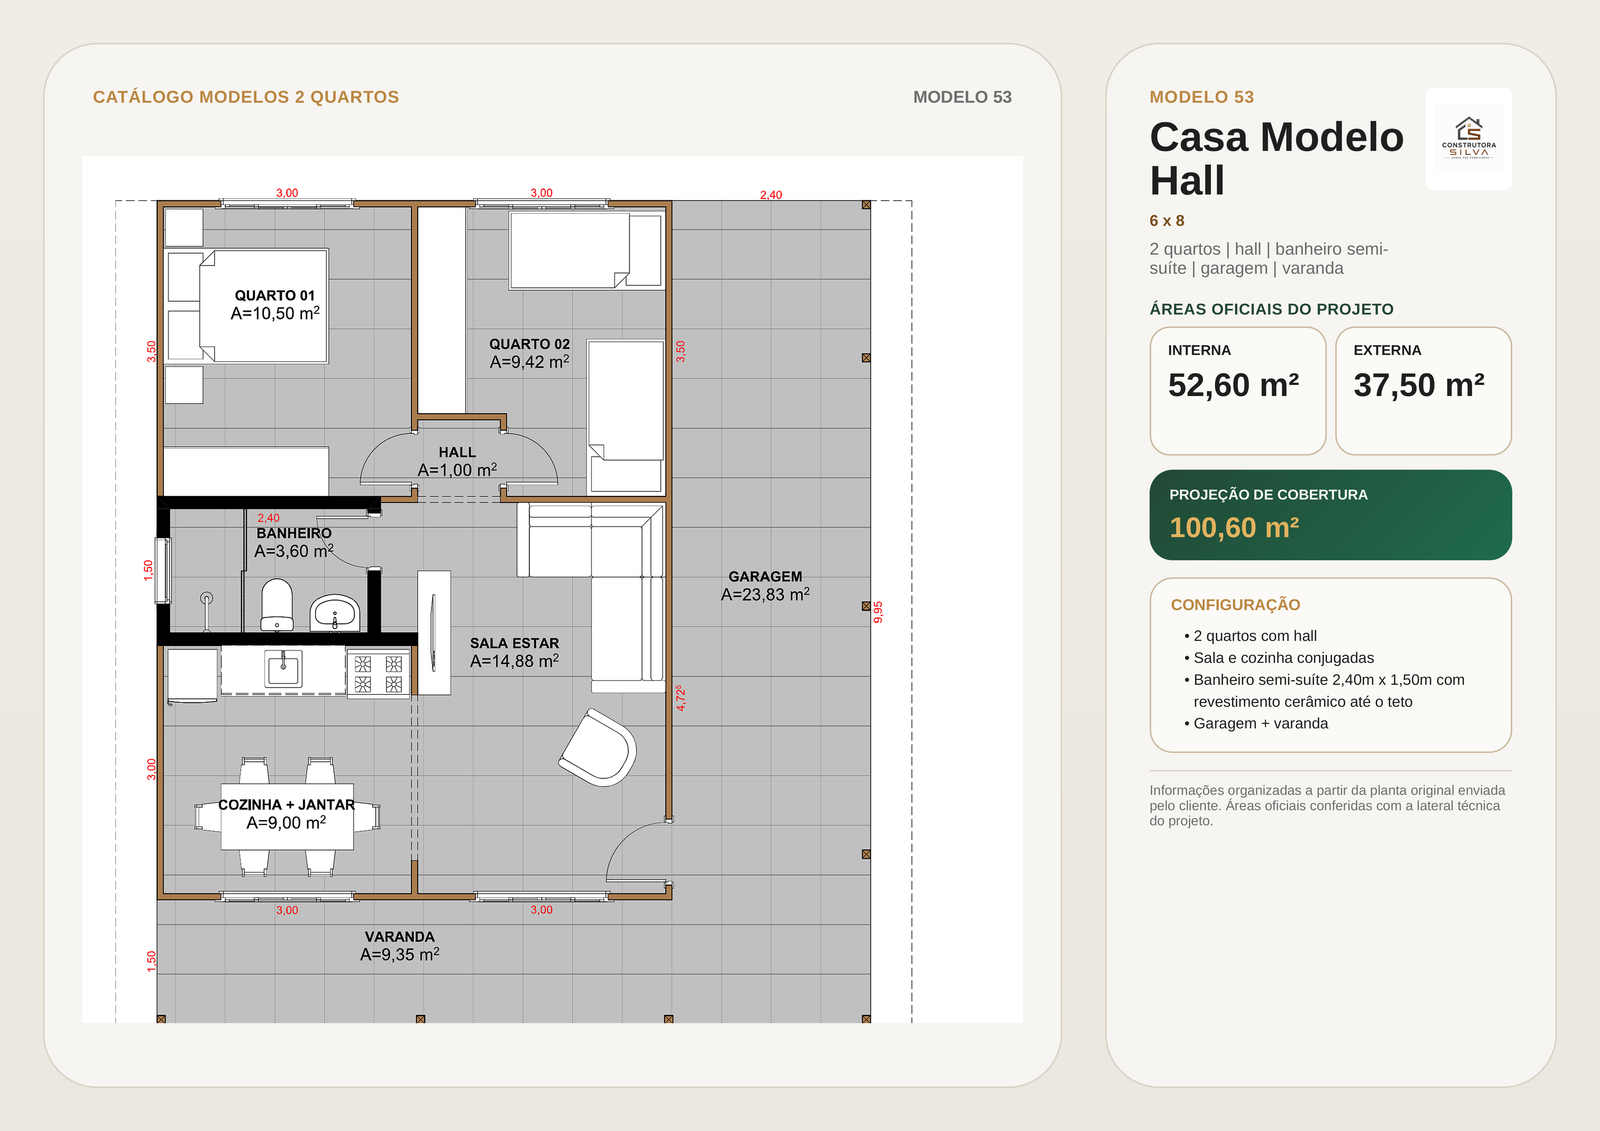Select the toilet symbol in the Banheiro
Viewport: 1600px width, 1131px height.
coord(277,605)
